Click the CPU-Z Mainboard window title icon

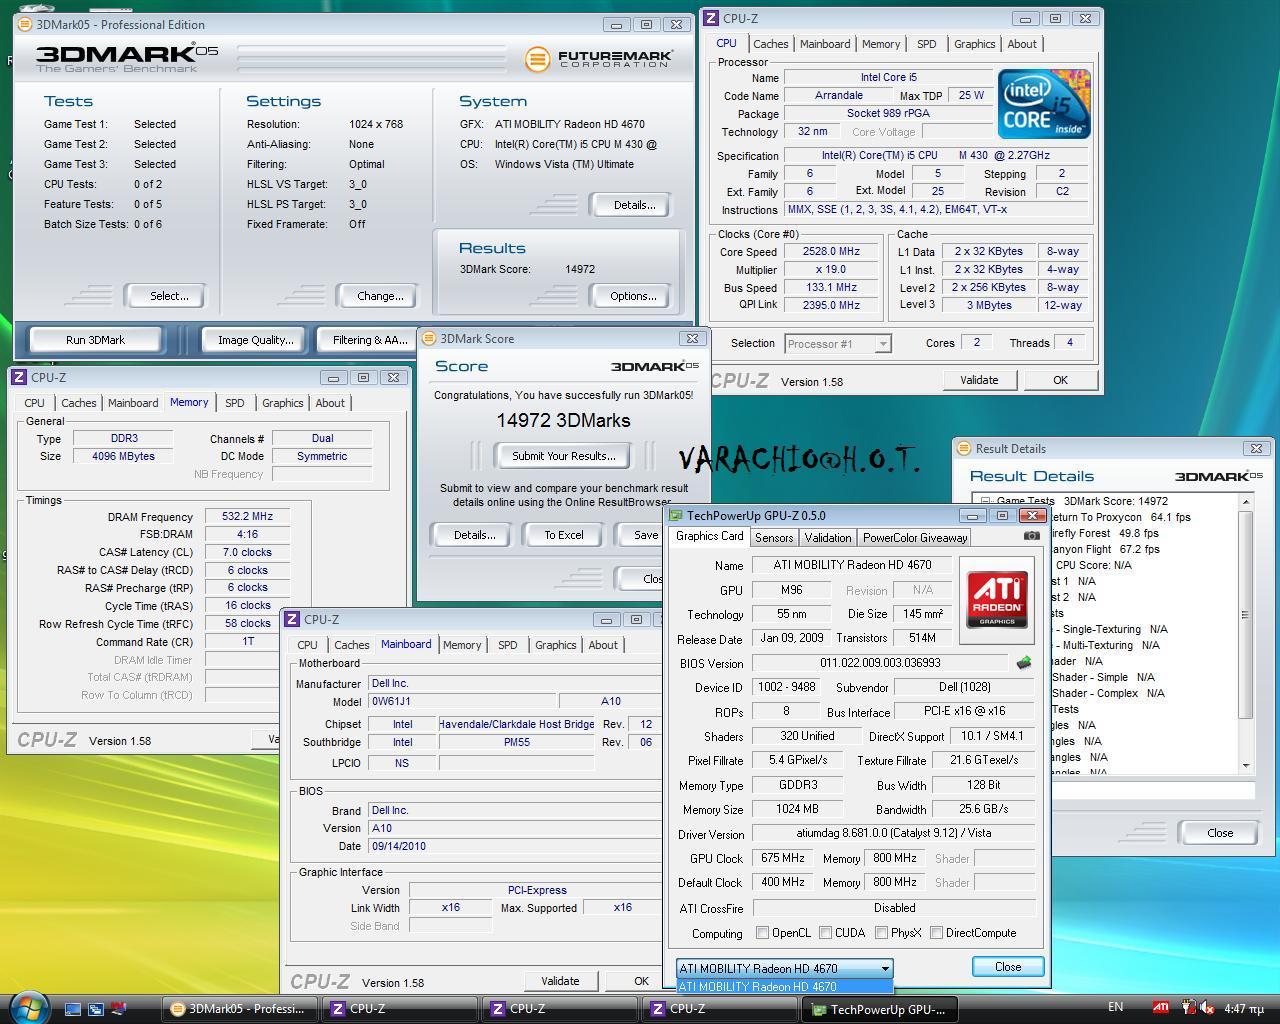(x=293, y=620)
